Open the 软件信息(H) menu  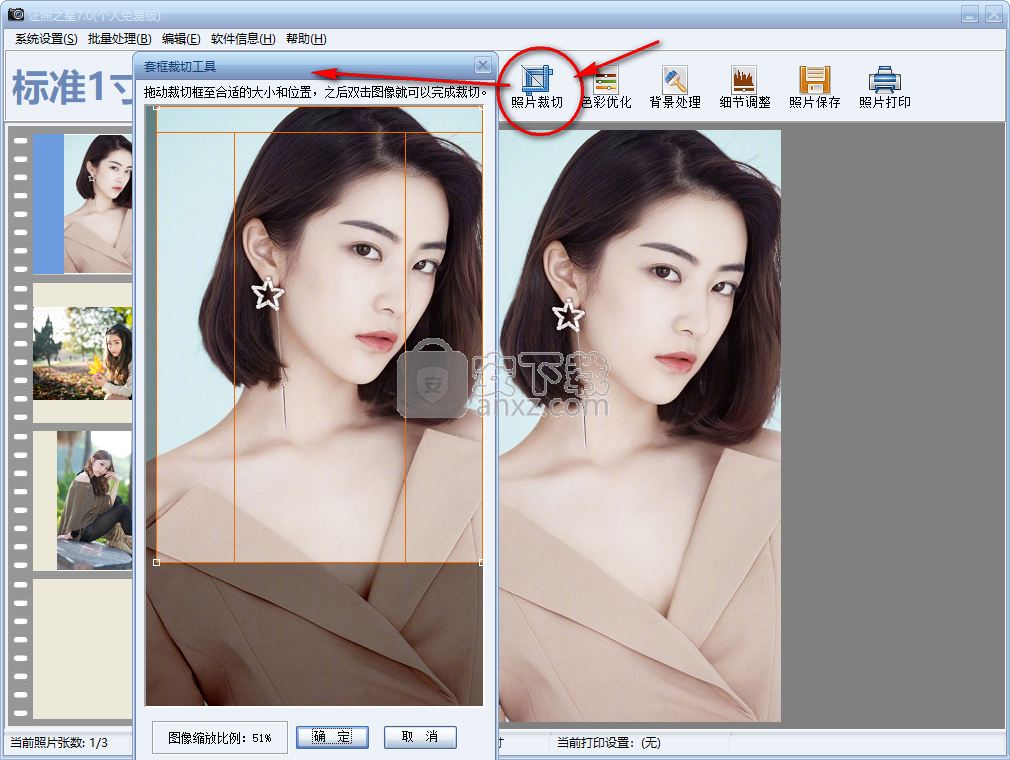click(243, 39)
